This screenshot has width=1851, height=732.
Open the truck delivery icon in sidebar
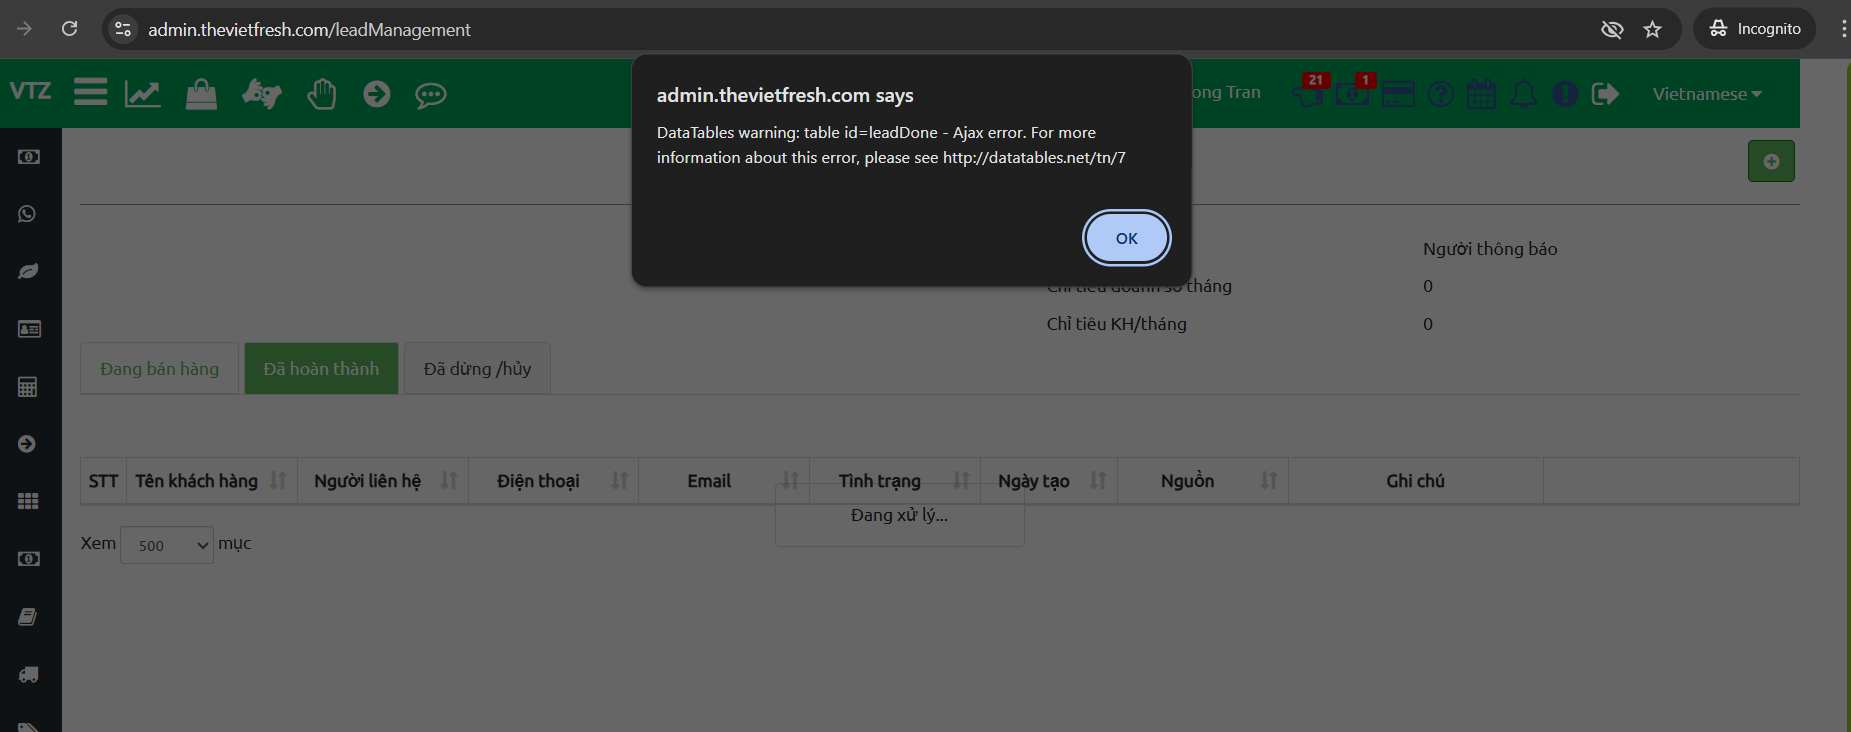[x=28, y=675]
